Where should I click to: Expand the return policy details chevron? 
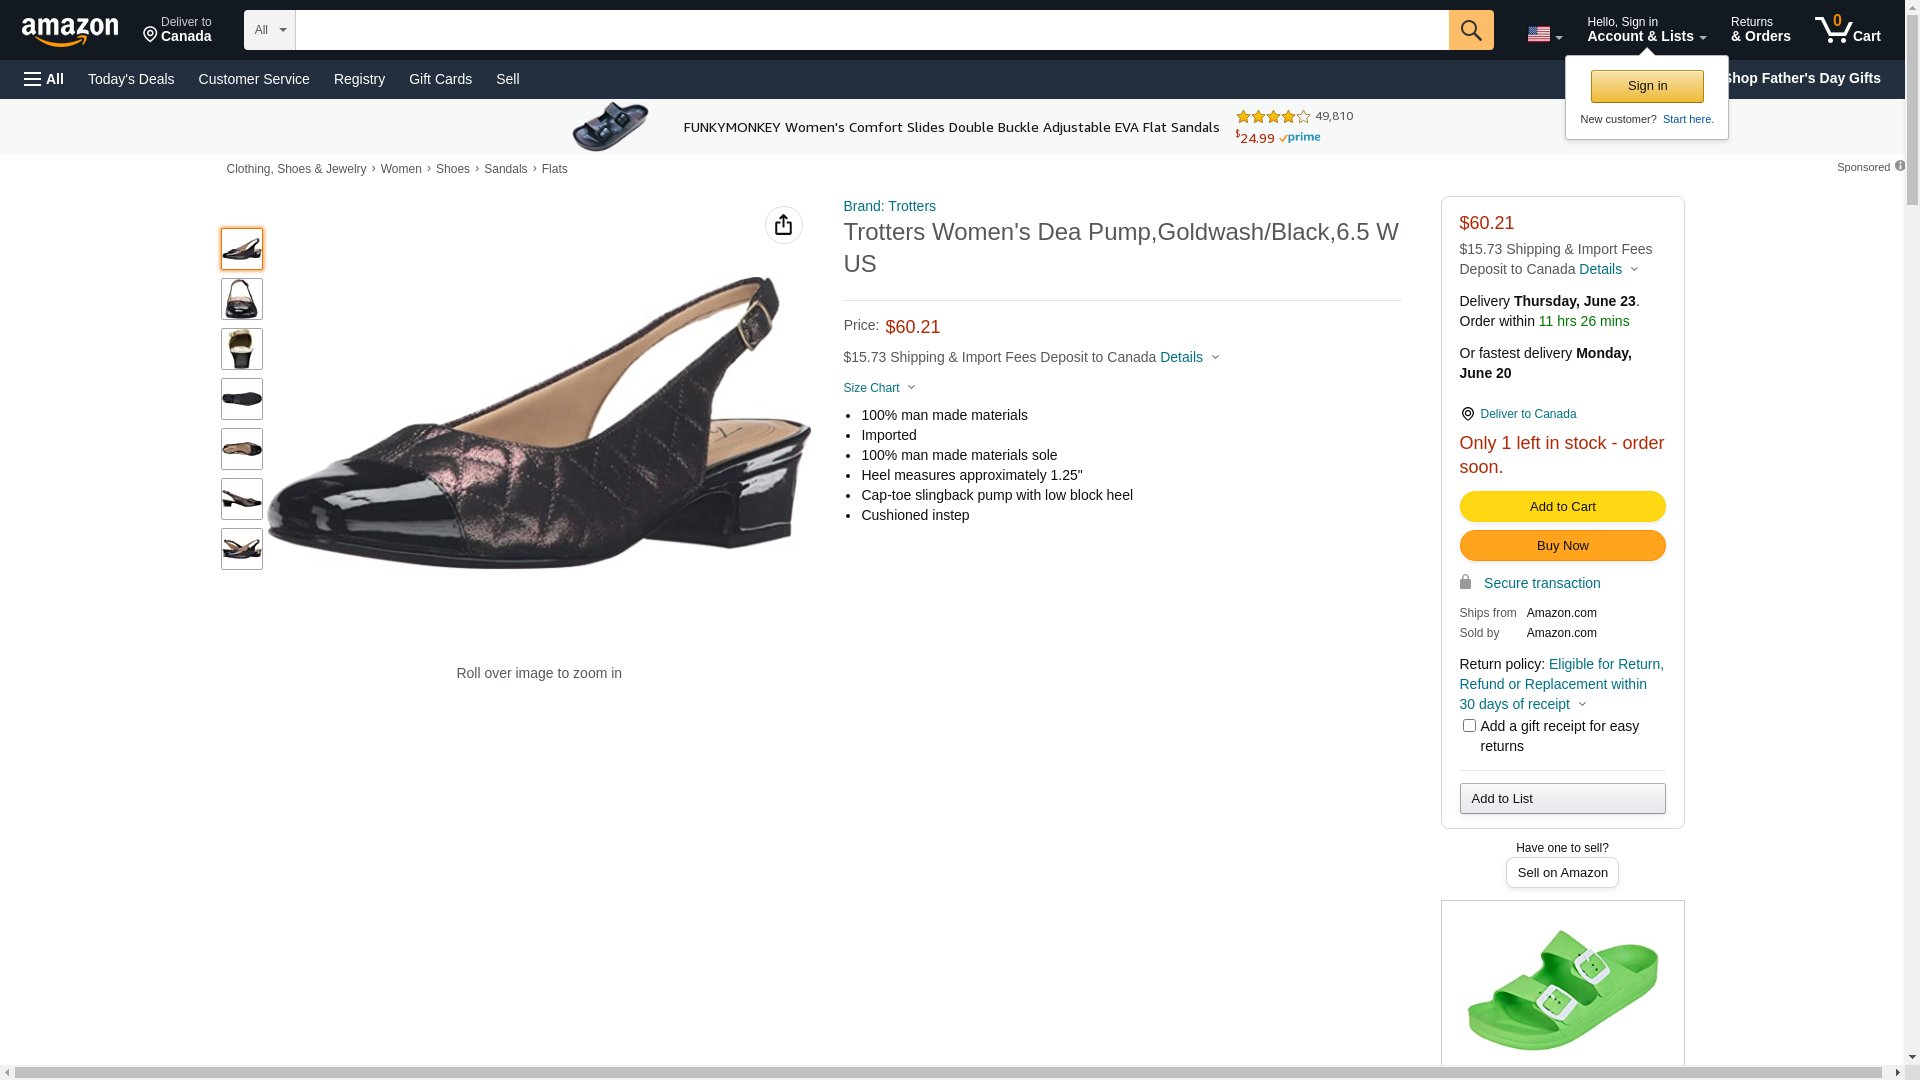tap(1582, 704)
